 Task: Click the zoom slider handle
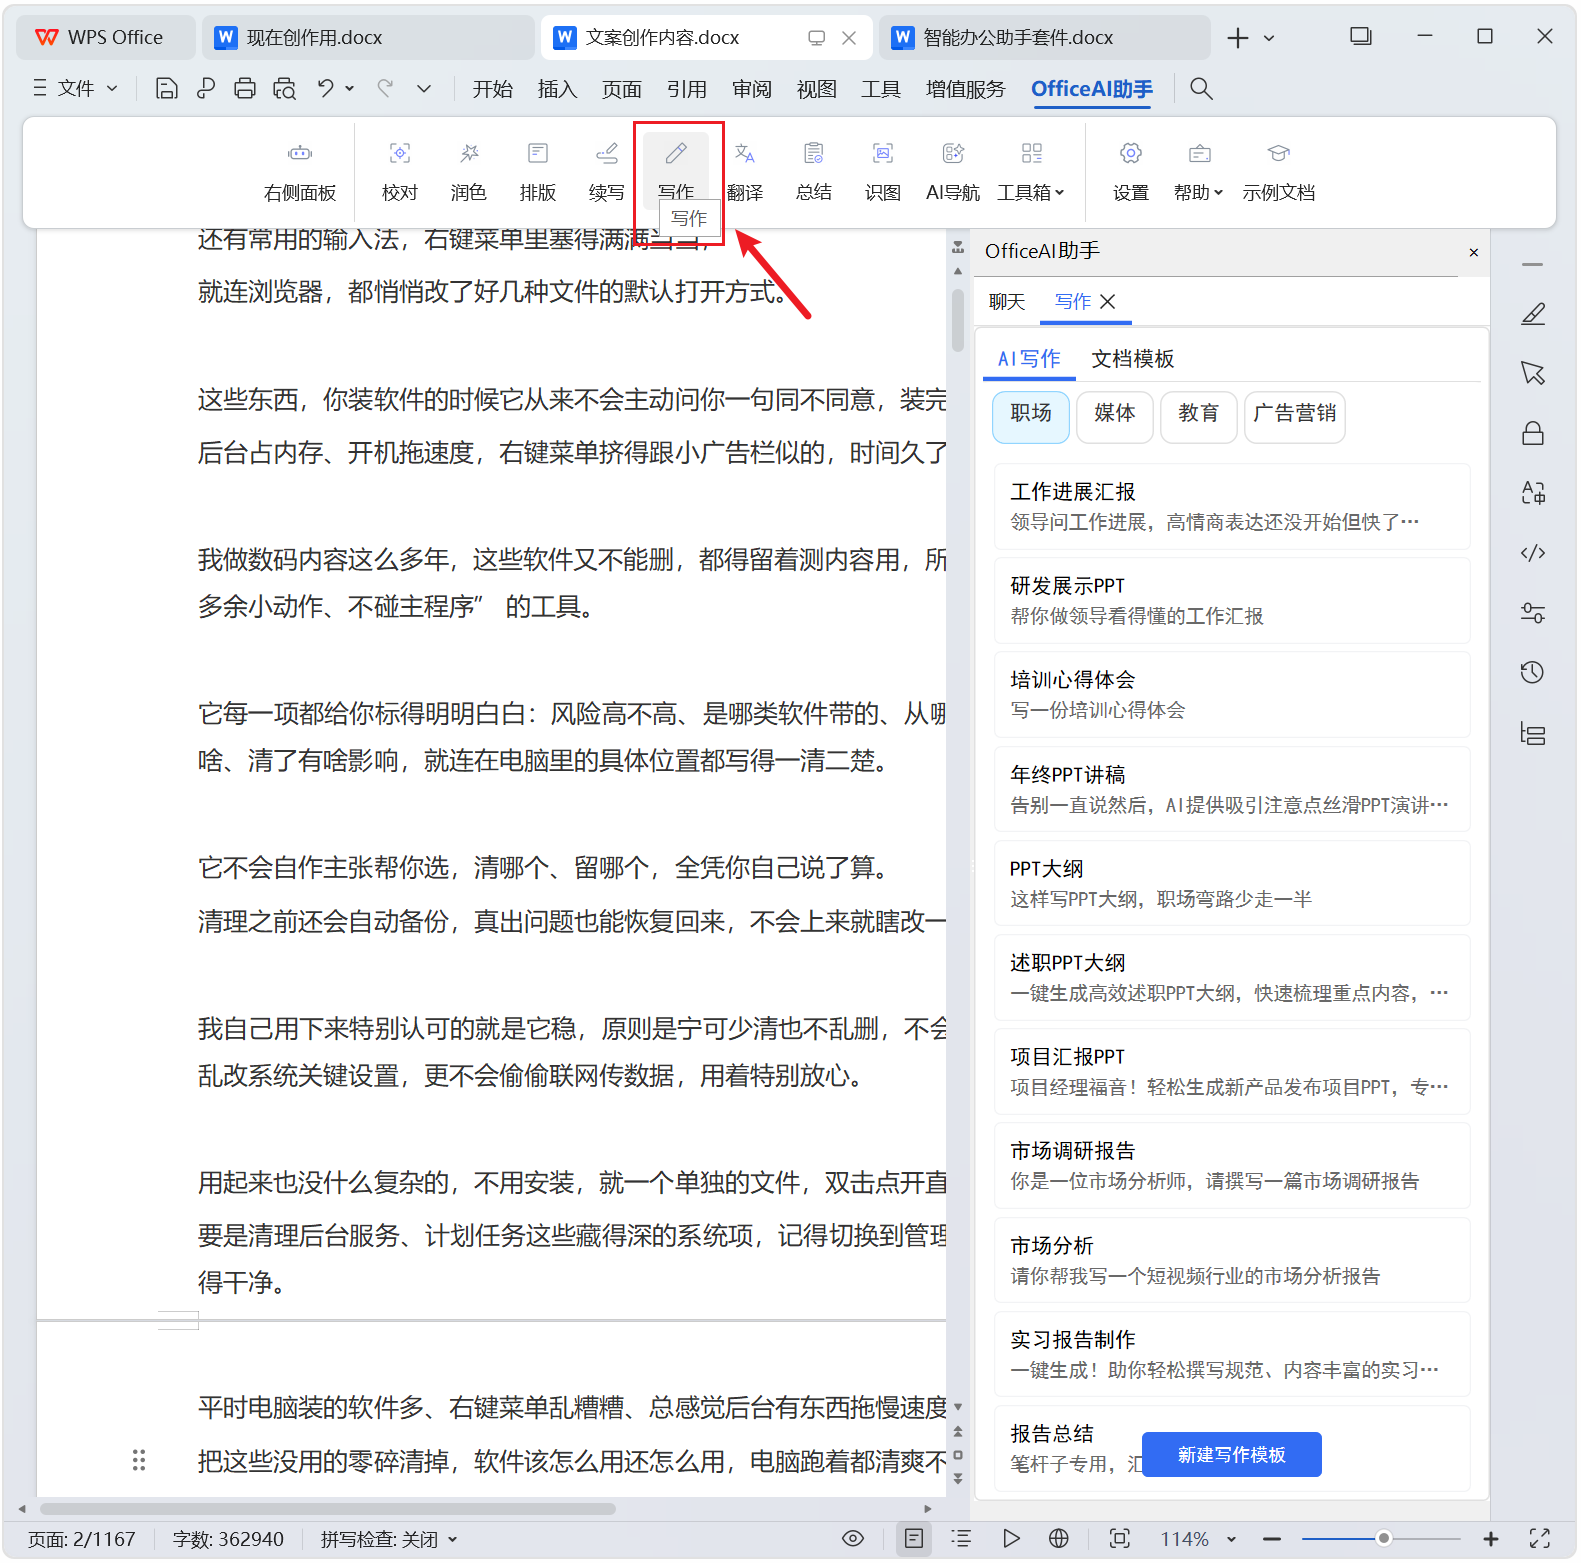(x=1383, y=1539)
